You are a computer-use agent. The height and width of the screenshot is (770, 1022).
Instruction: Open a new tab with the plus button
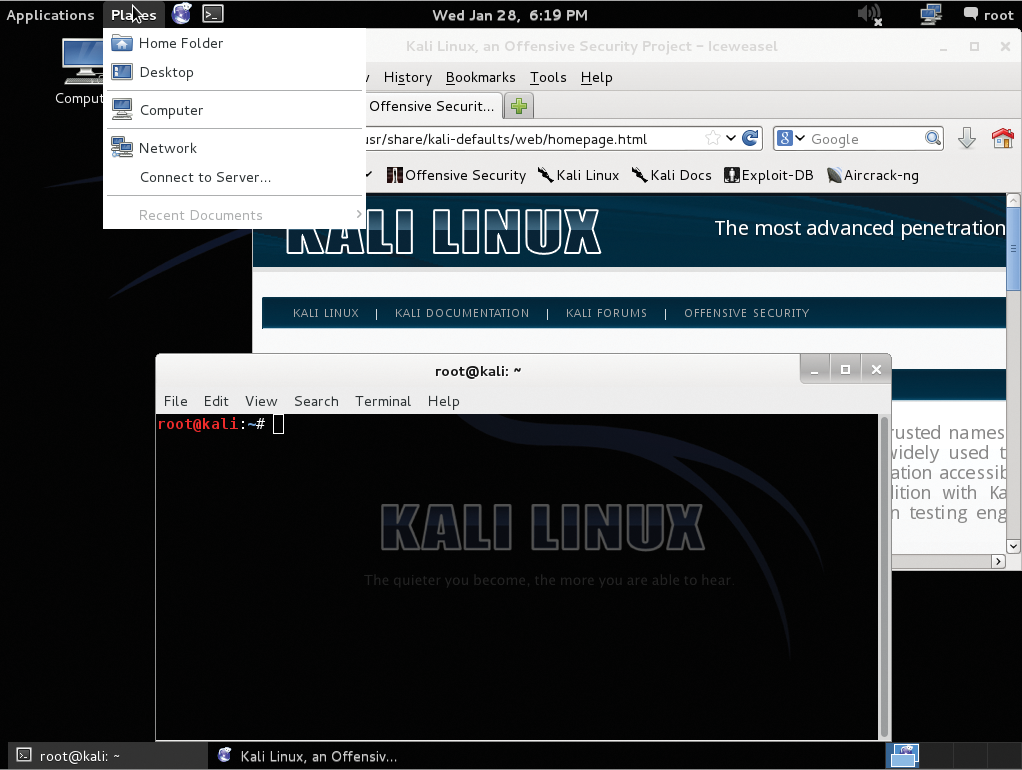tap(518, 106)
